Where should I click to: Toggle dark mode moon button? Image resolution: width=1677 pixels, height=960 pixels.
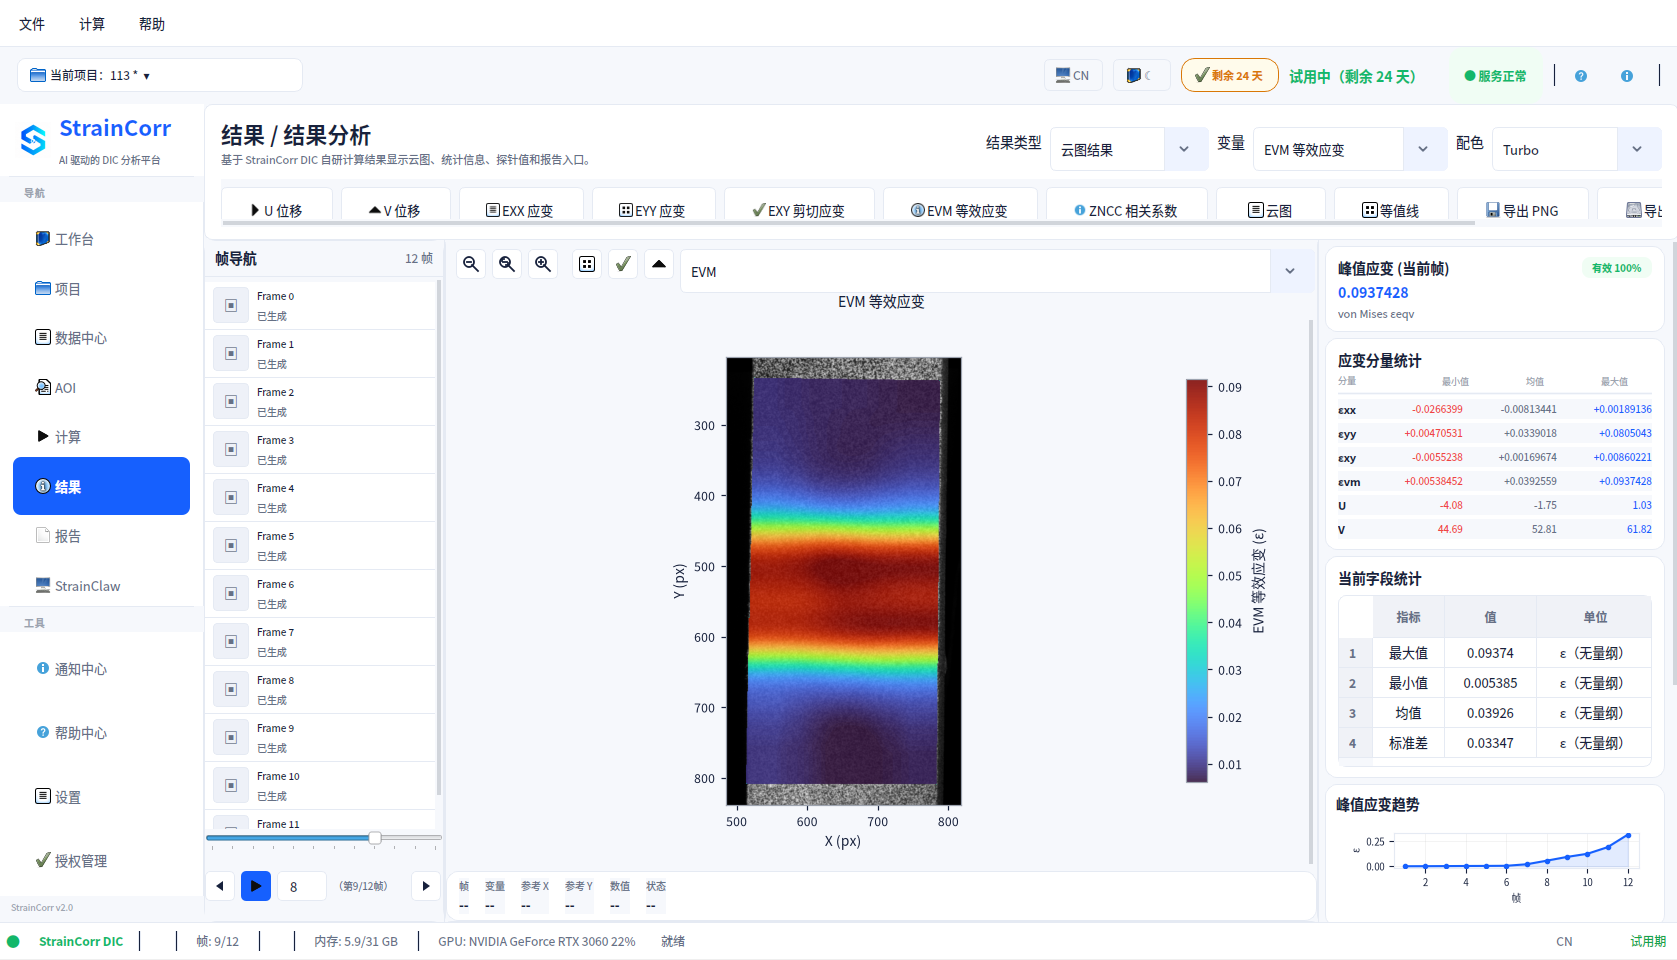[1141, 76]
